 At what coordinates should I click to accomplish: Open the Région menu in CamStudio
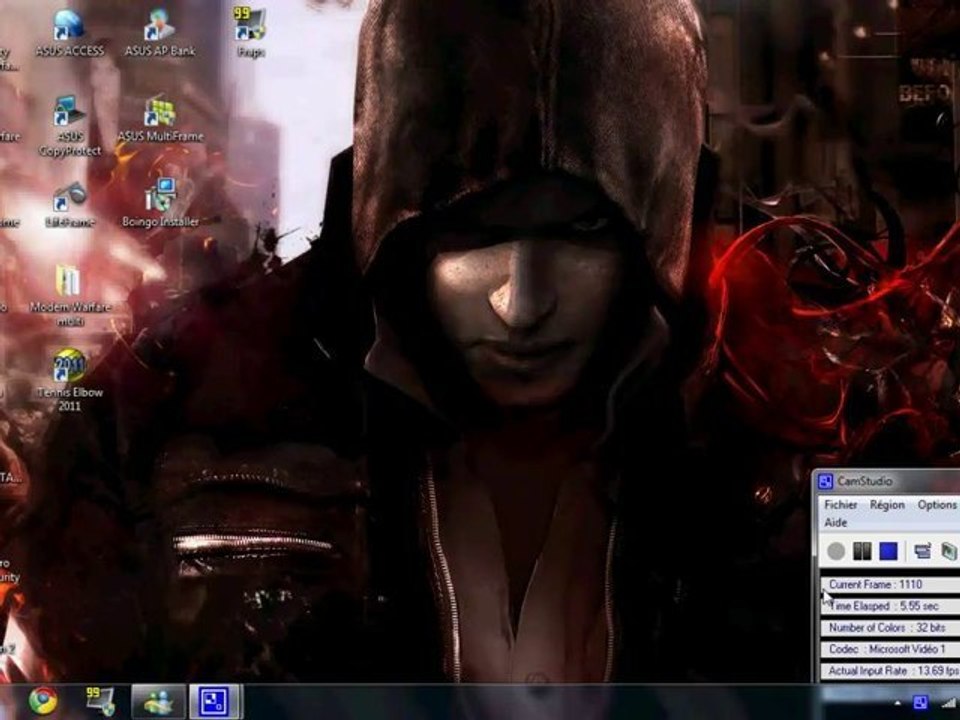click(x=887, y=504)
